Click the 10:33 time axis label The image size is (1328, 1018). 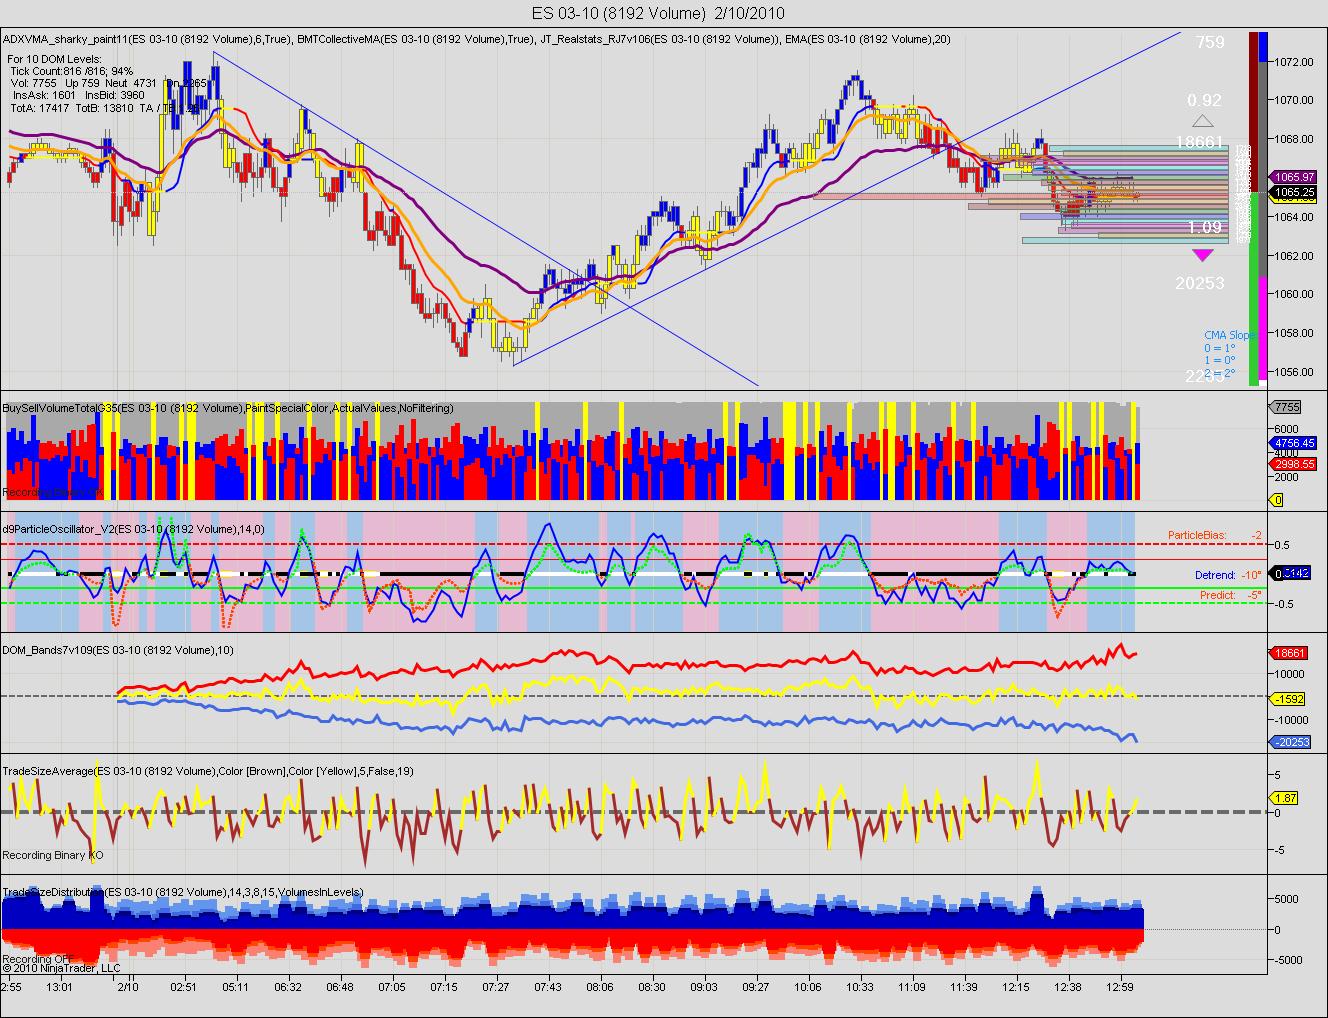pos(860,986)
